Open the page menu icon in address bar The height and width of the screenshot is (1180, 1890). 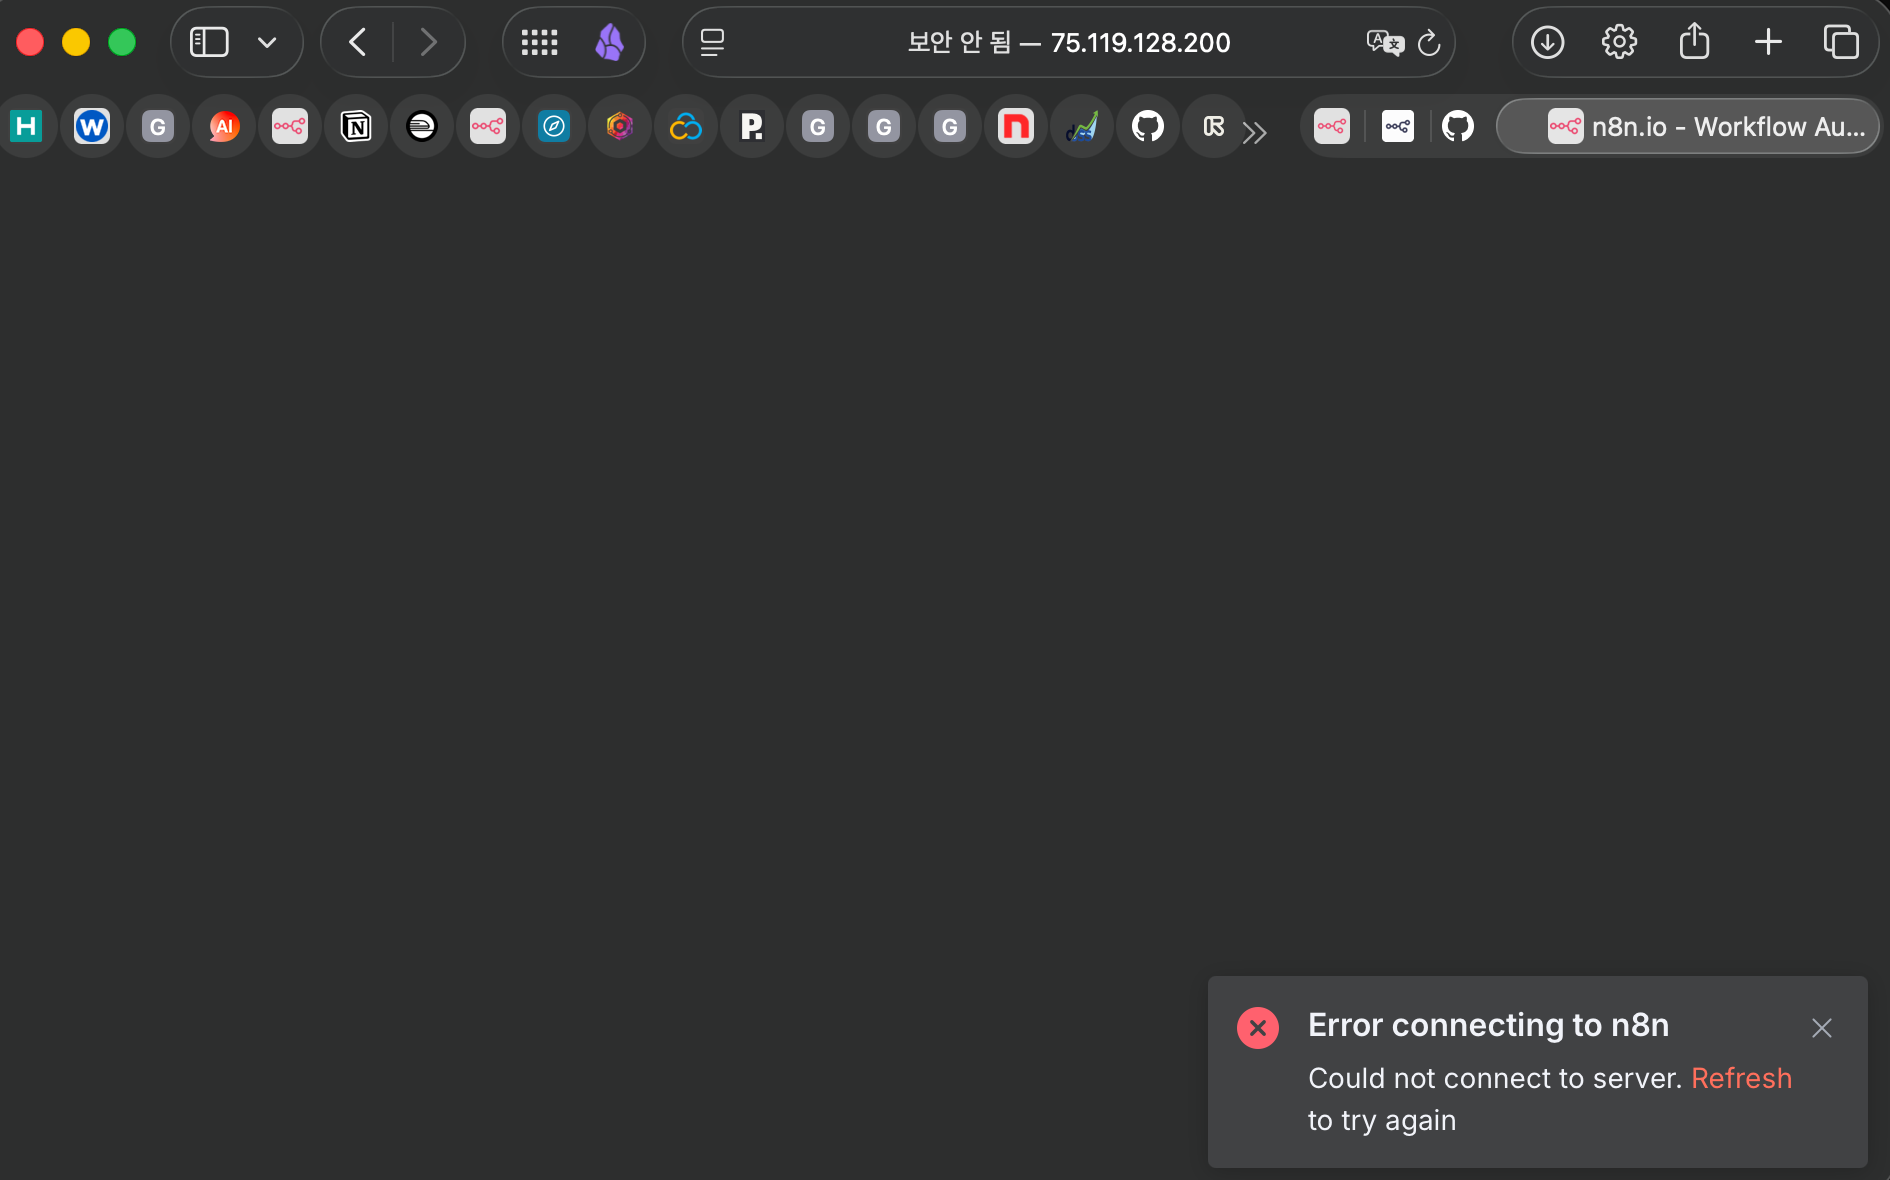click(x=712, y=42)
